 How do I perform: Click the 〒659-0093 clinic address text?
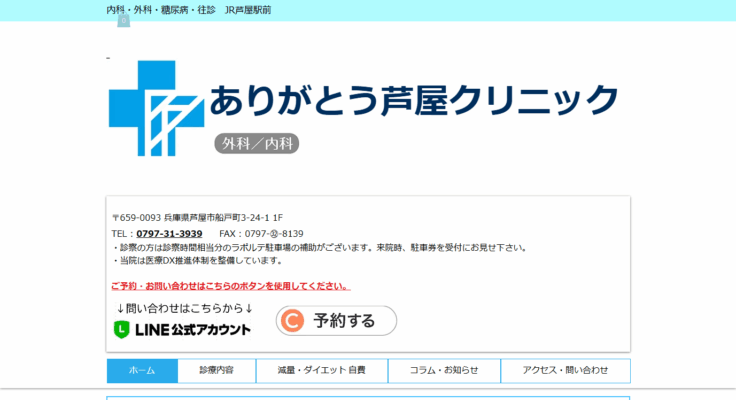pos(197,217)
